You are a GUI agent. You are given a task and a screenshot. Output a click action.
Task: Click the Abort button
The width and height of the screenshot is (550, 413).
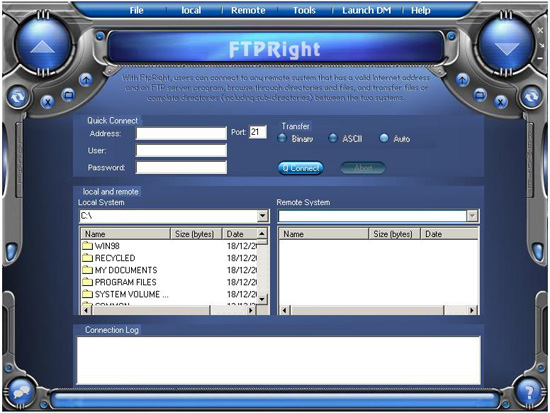click(363, 168)
